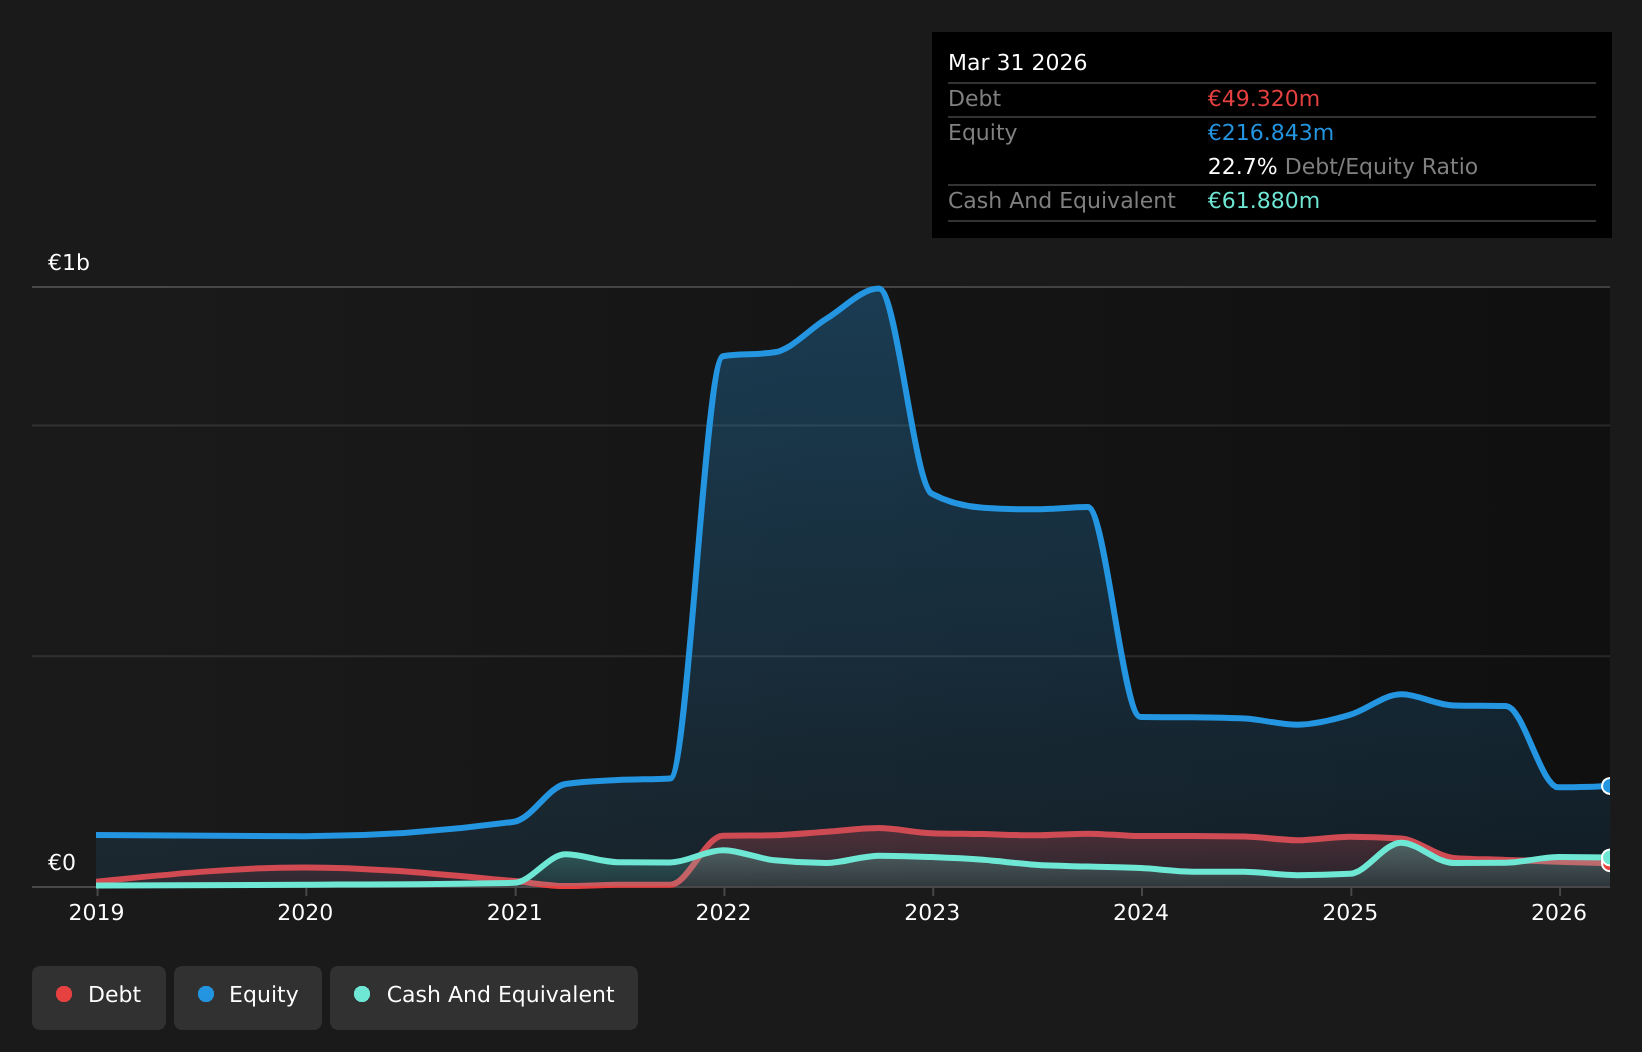Image resolution: width=1642 pixels, height=1052 pixels.
Task: Select the teal Cash endpoint marker at 2026
Action: 1607,858
